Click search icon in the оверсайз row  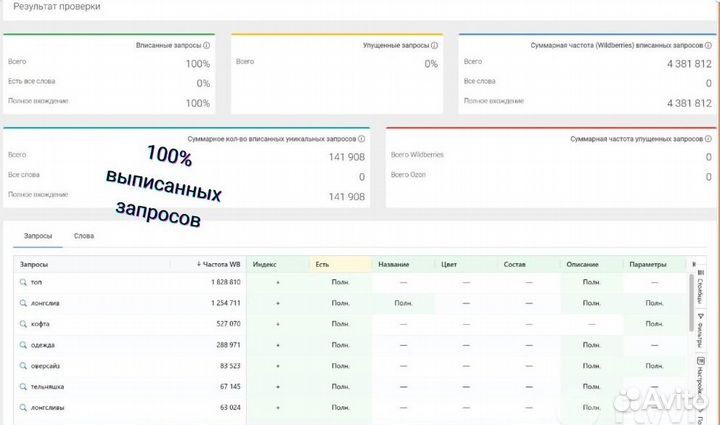pos(23,366)
